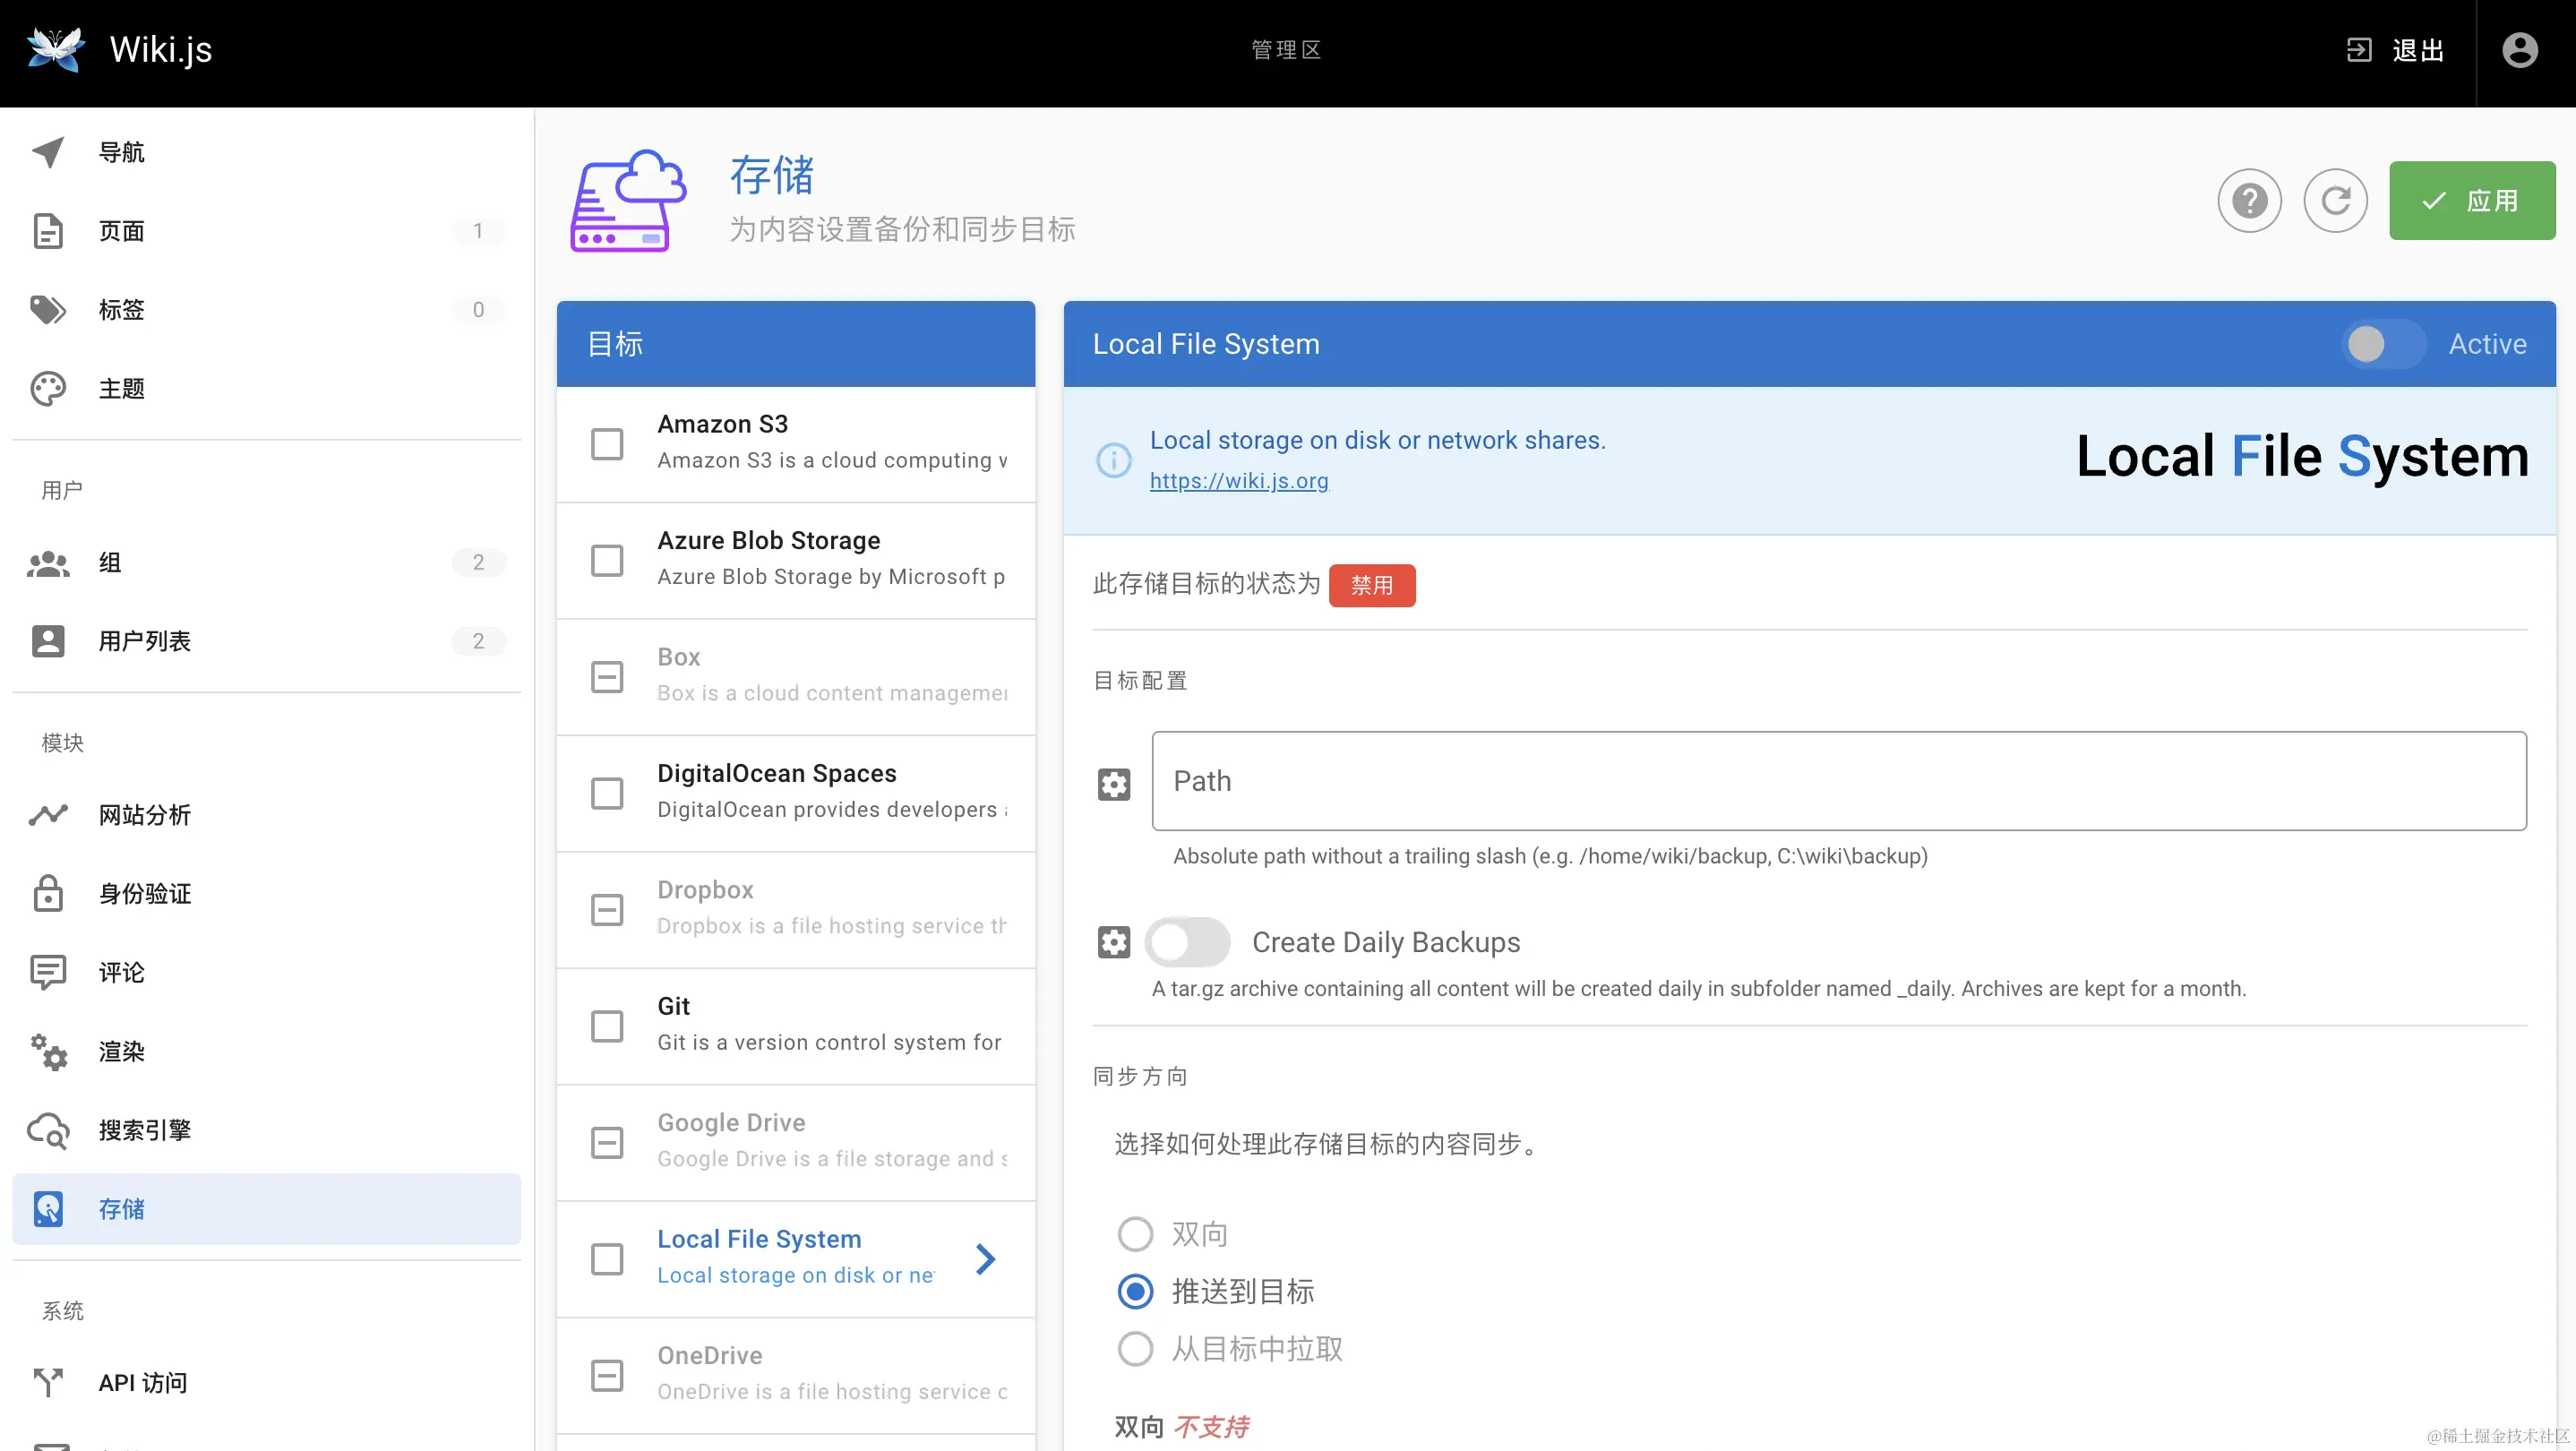The width and height of the screenshot is (2576, 1451).
Task: Click the refresh circular arrow icon
Action: click(x=2335, y=201)
